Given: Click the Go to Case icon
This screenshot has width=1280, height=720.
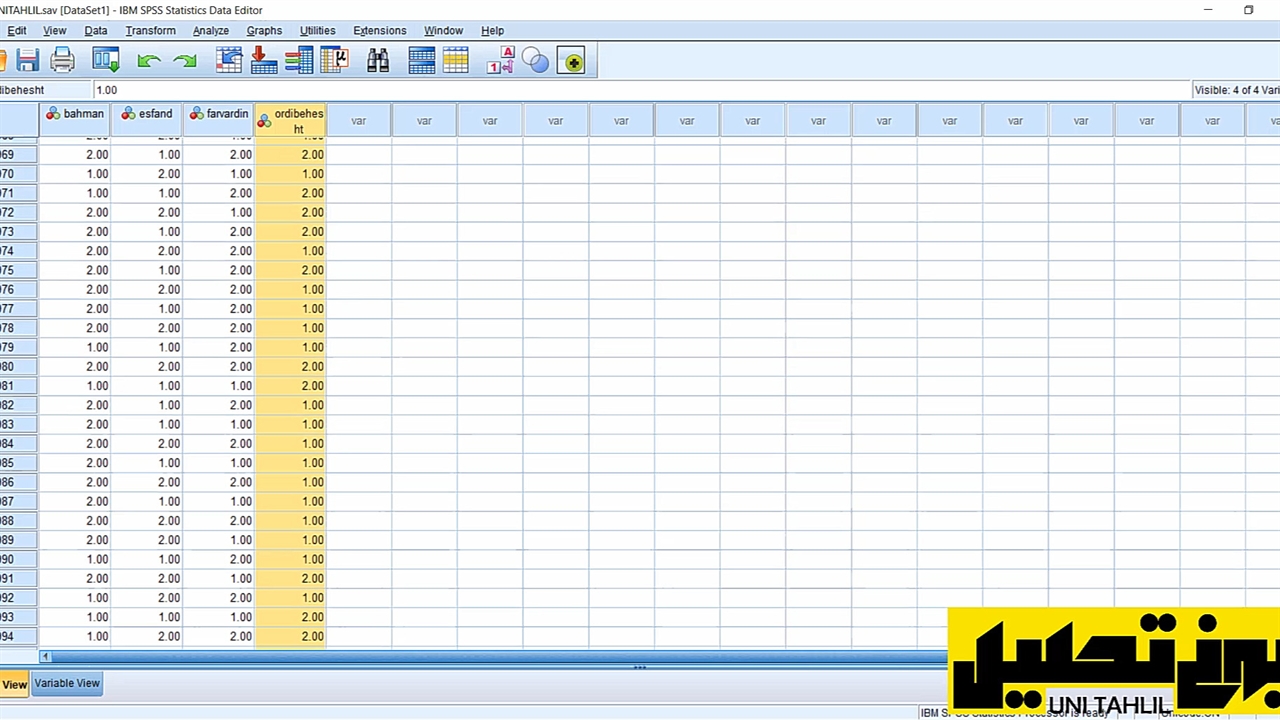Looking at the screenshot, I should point(229,61).
